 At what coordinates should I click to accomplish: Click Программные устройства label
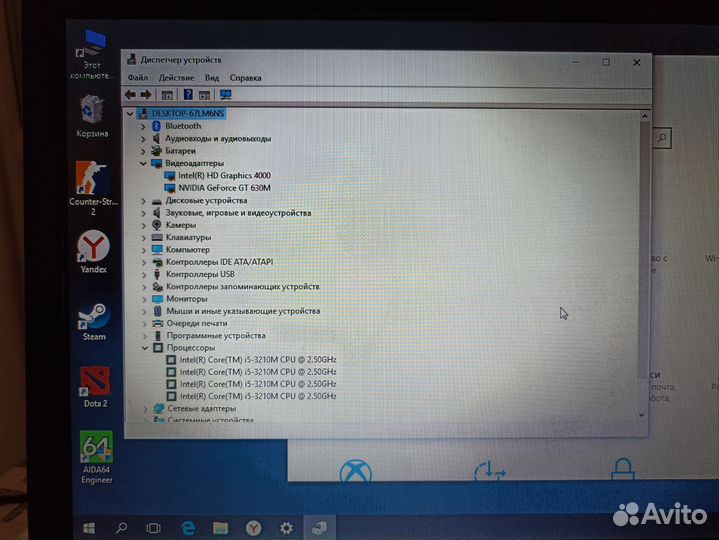216,336
